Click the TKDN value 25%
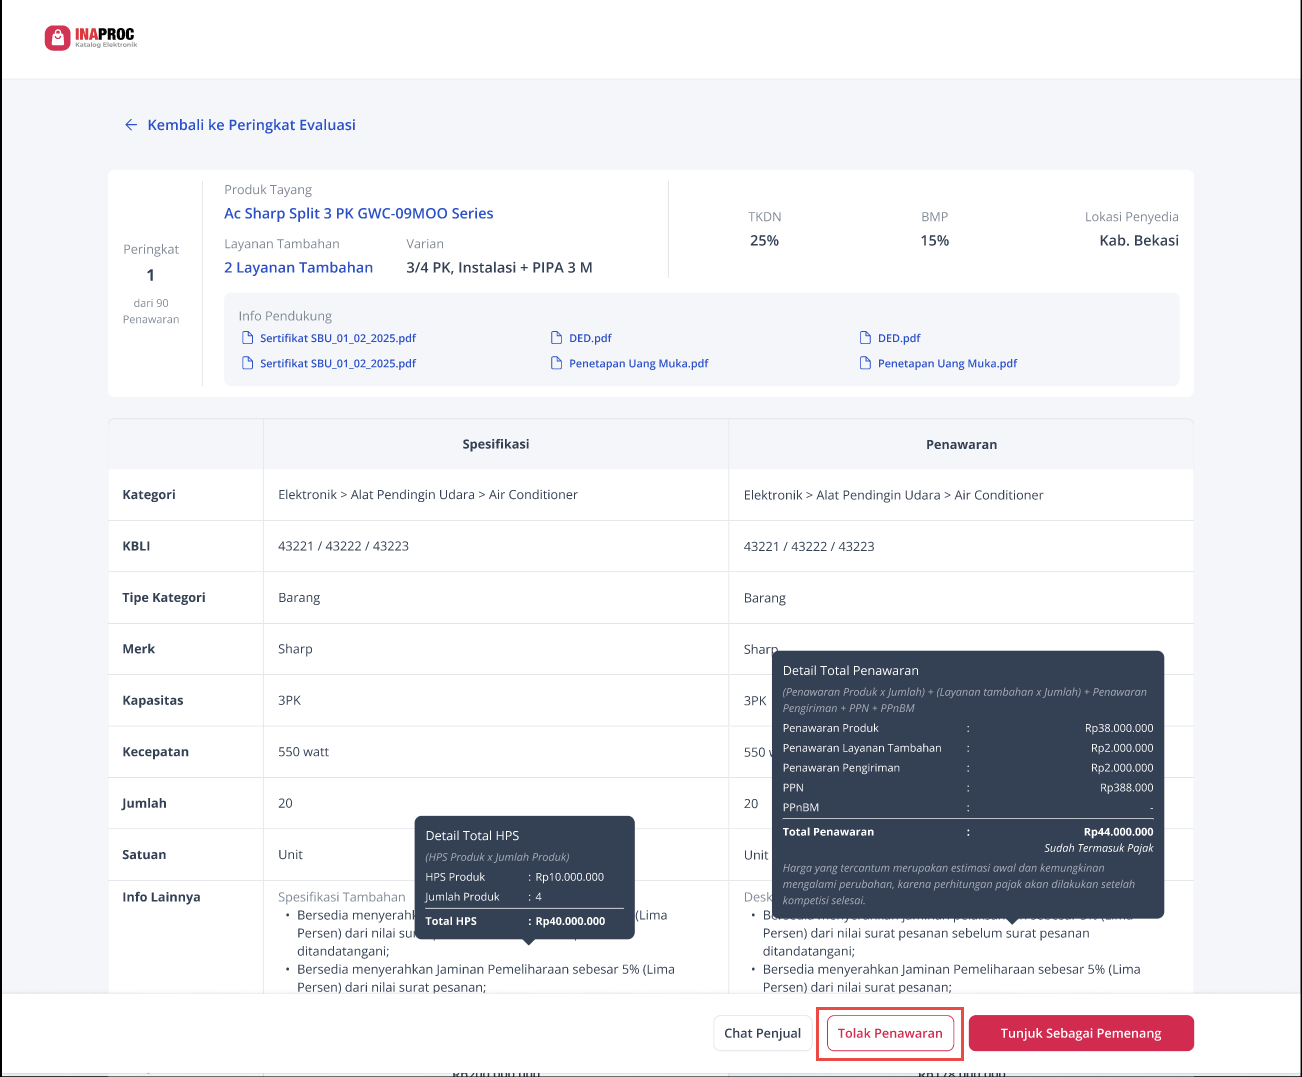 [x=764, y=240]
